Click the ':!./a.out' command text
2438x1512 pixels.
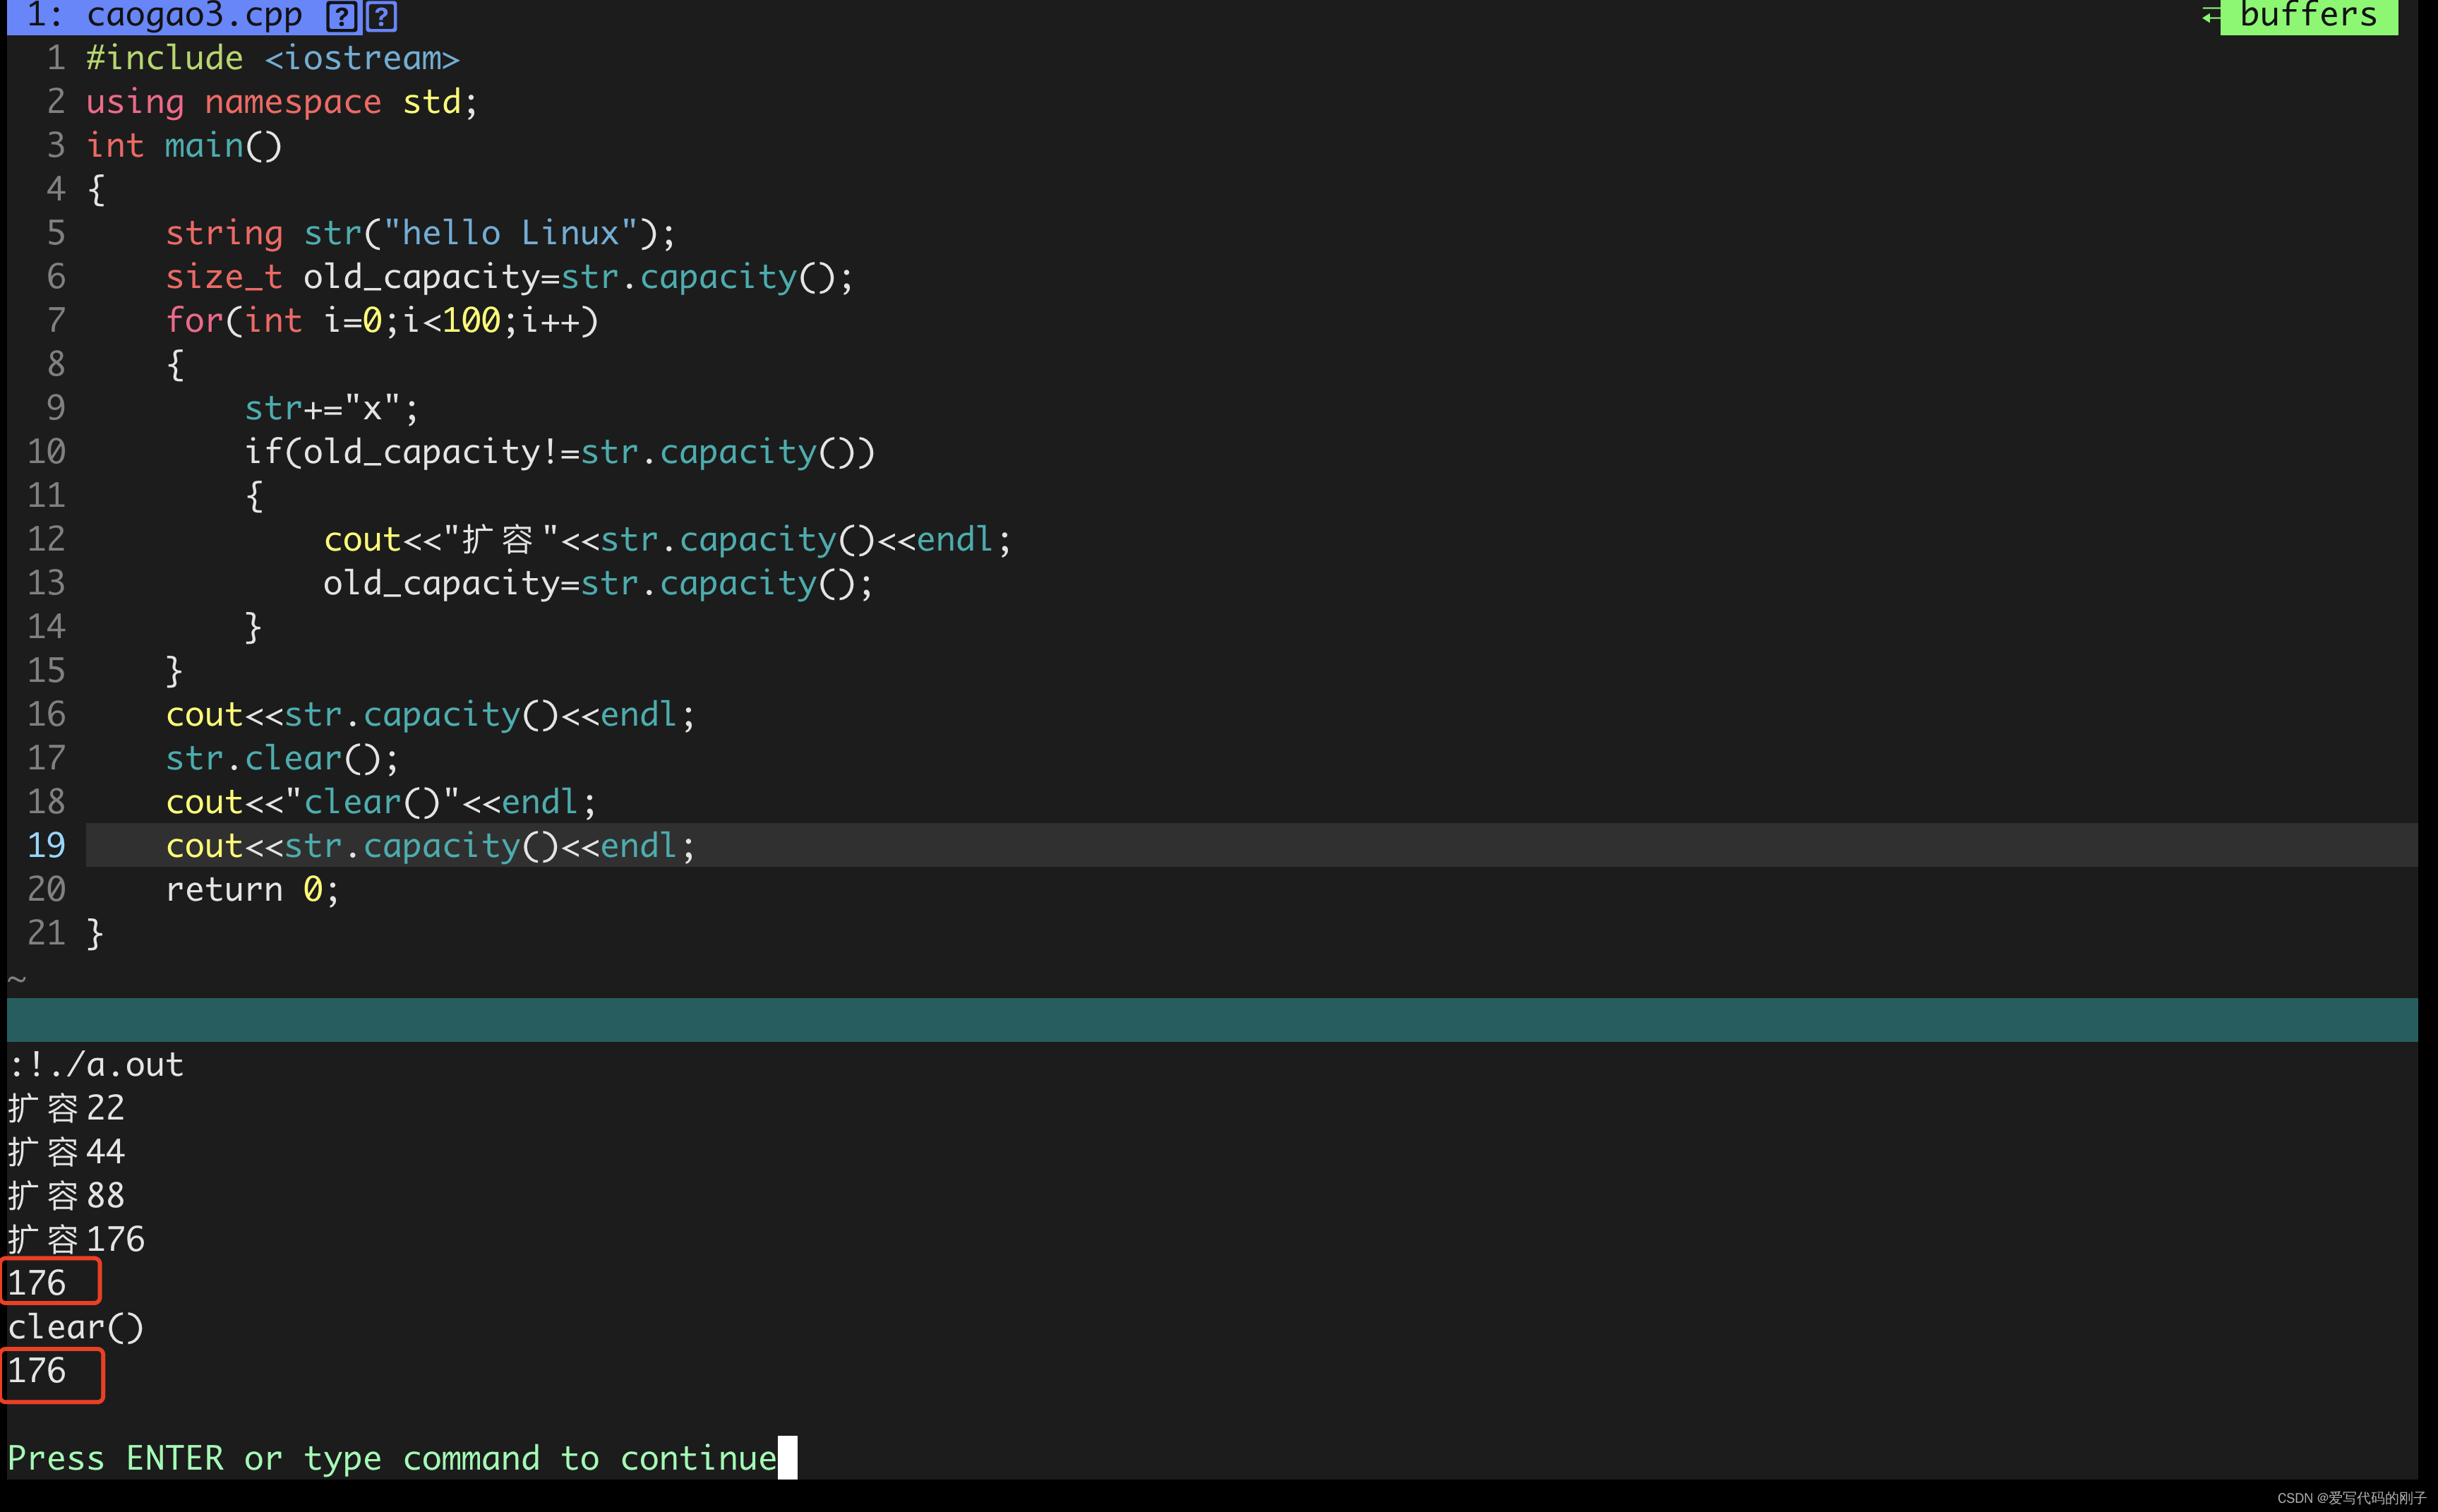click(x=96, y=1065)
